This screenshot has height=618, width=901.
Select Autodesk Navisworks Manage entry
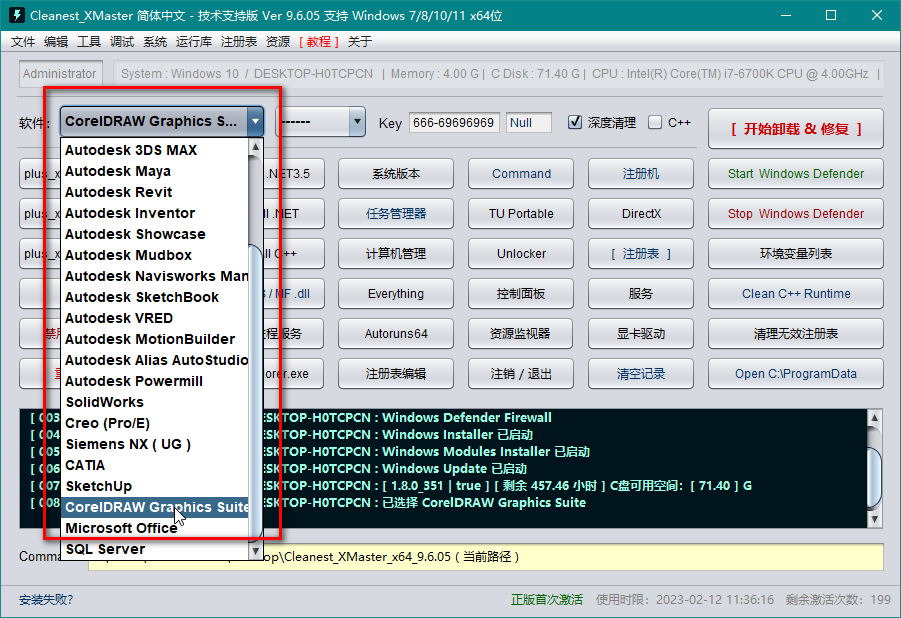pos(155,276)
